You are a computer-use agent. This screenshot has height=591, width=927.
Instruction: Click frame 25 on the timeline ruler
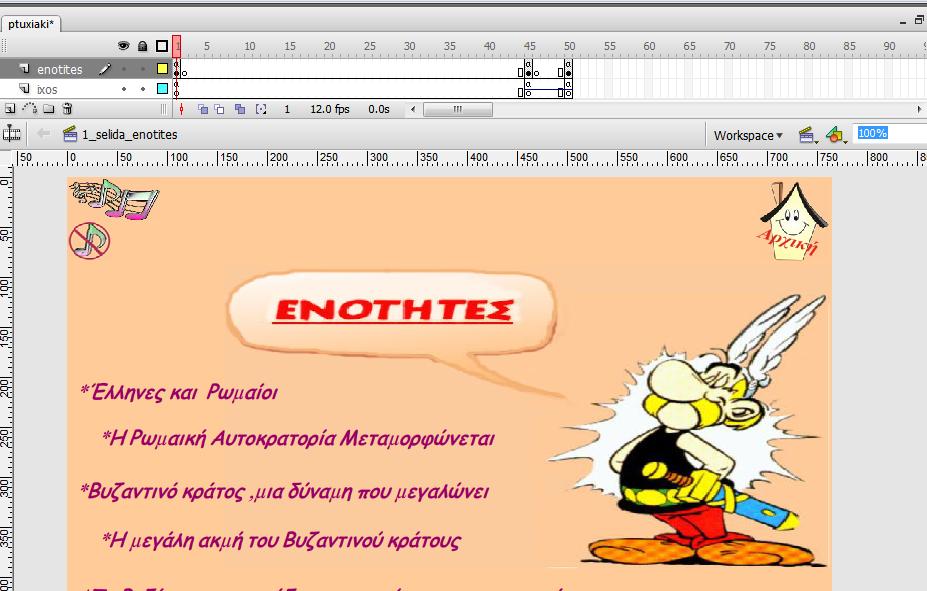click(369, 46)
